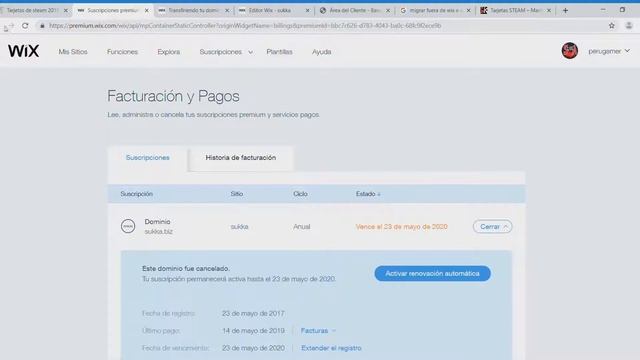Click the browser address bar URL

(x=245, y=26)
